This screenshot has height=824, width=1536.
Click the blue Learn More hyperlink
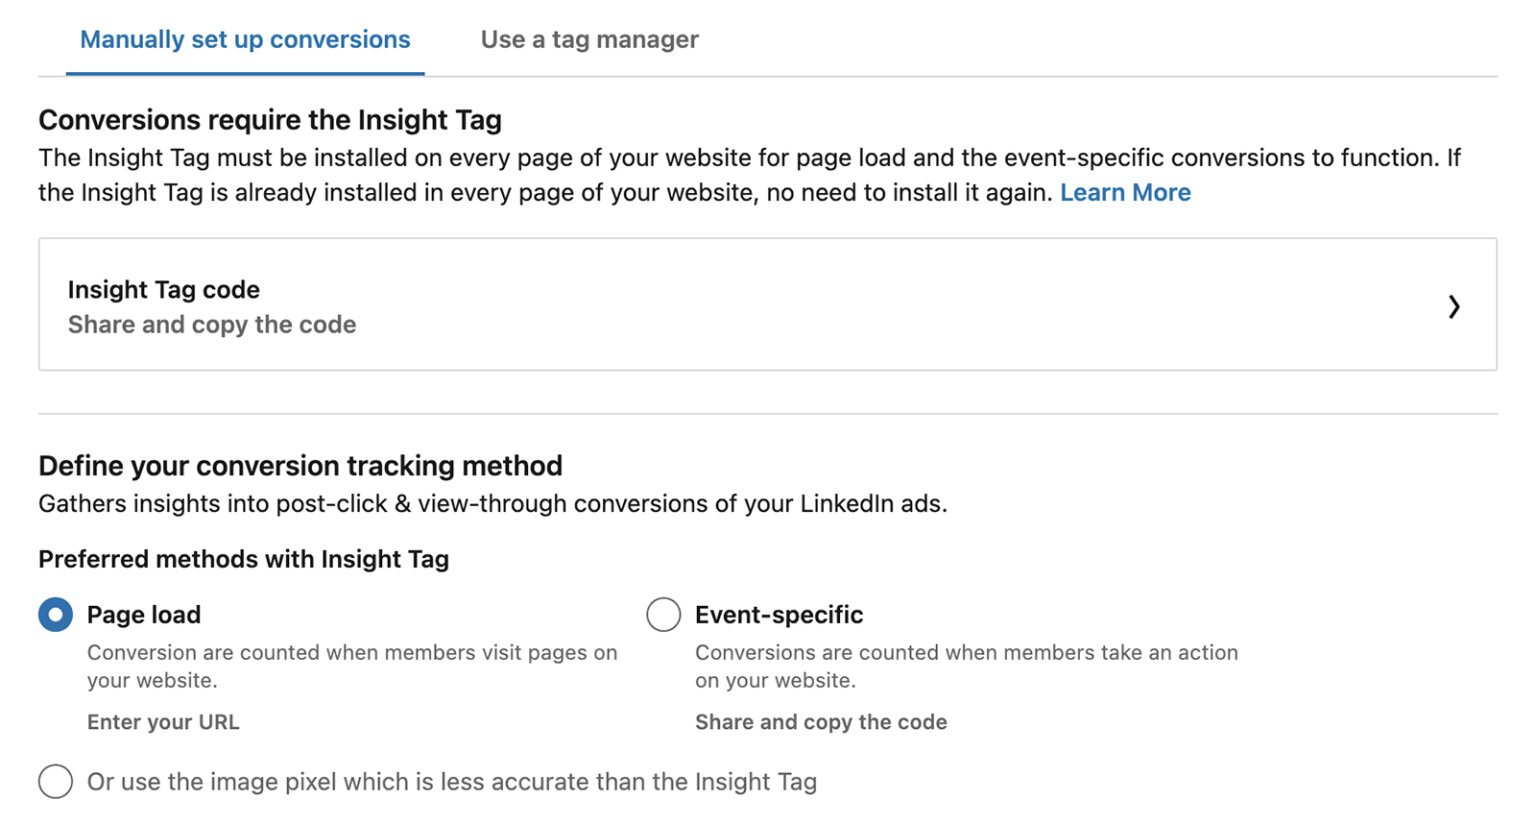[x=1124, y=192]
